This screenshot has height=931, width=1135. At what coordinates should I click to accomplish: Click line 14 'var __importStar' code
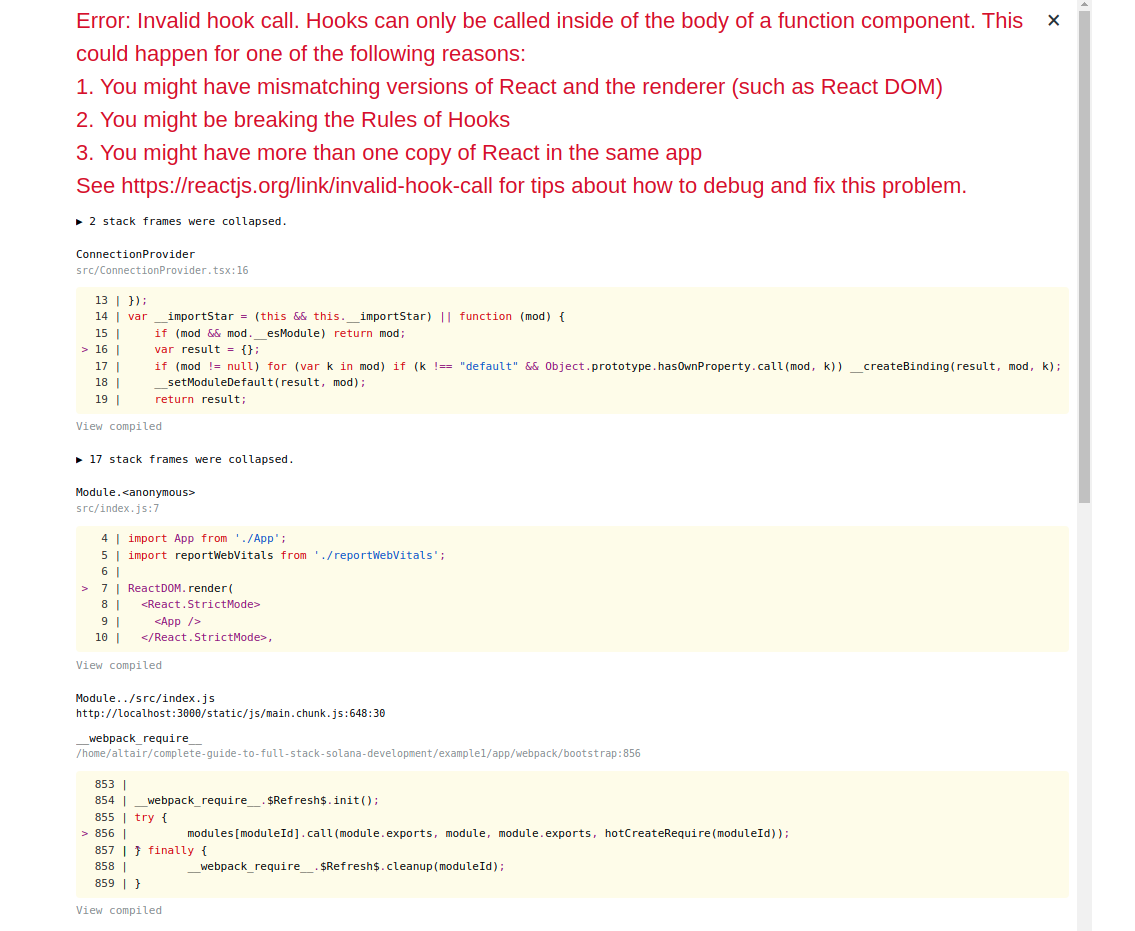[x=346, y=317]
